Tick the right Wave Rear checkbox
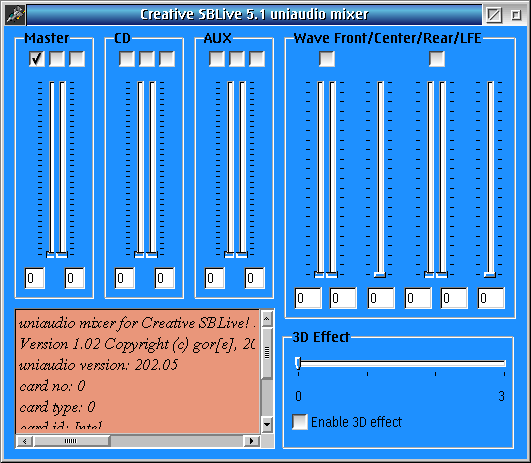 [x=437, y=59]
